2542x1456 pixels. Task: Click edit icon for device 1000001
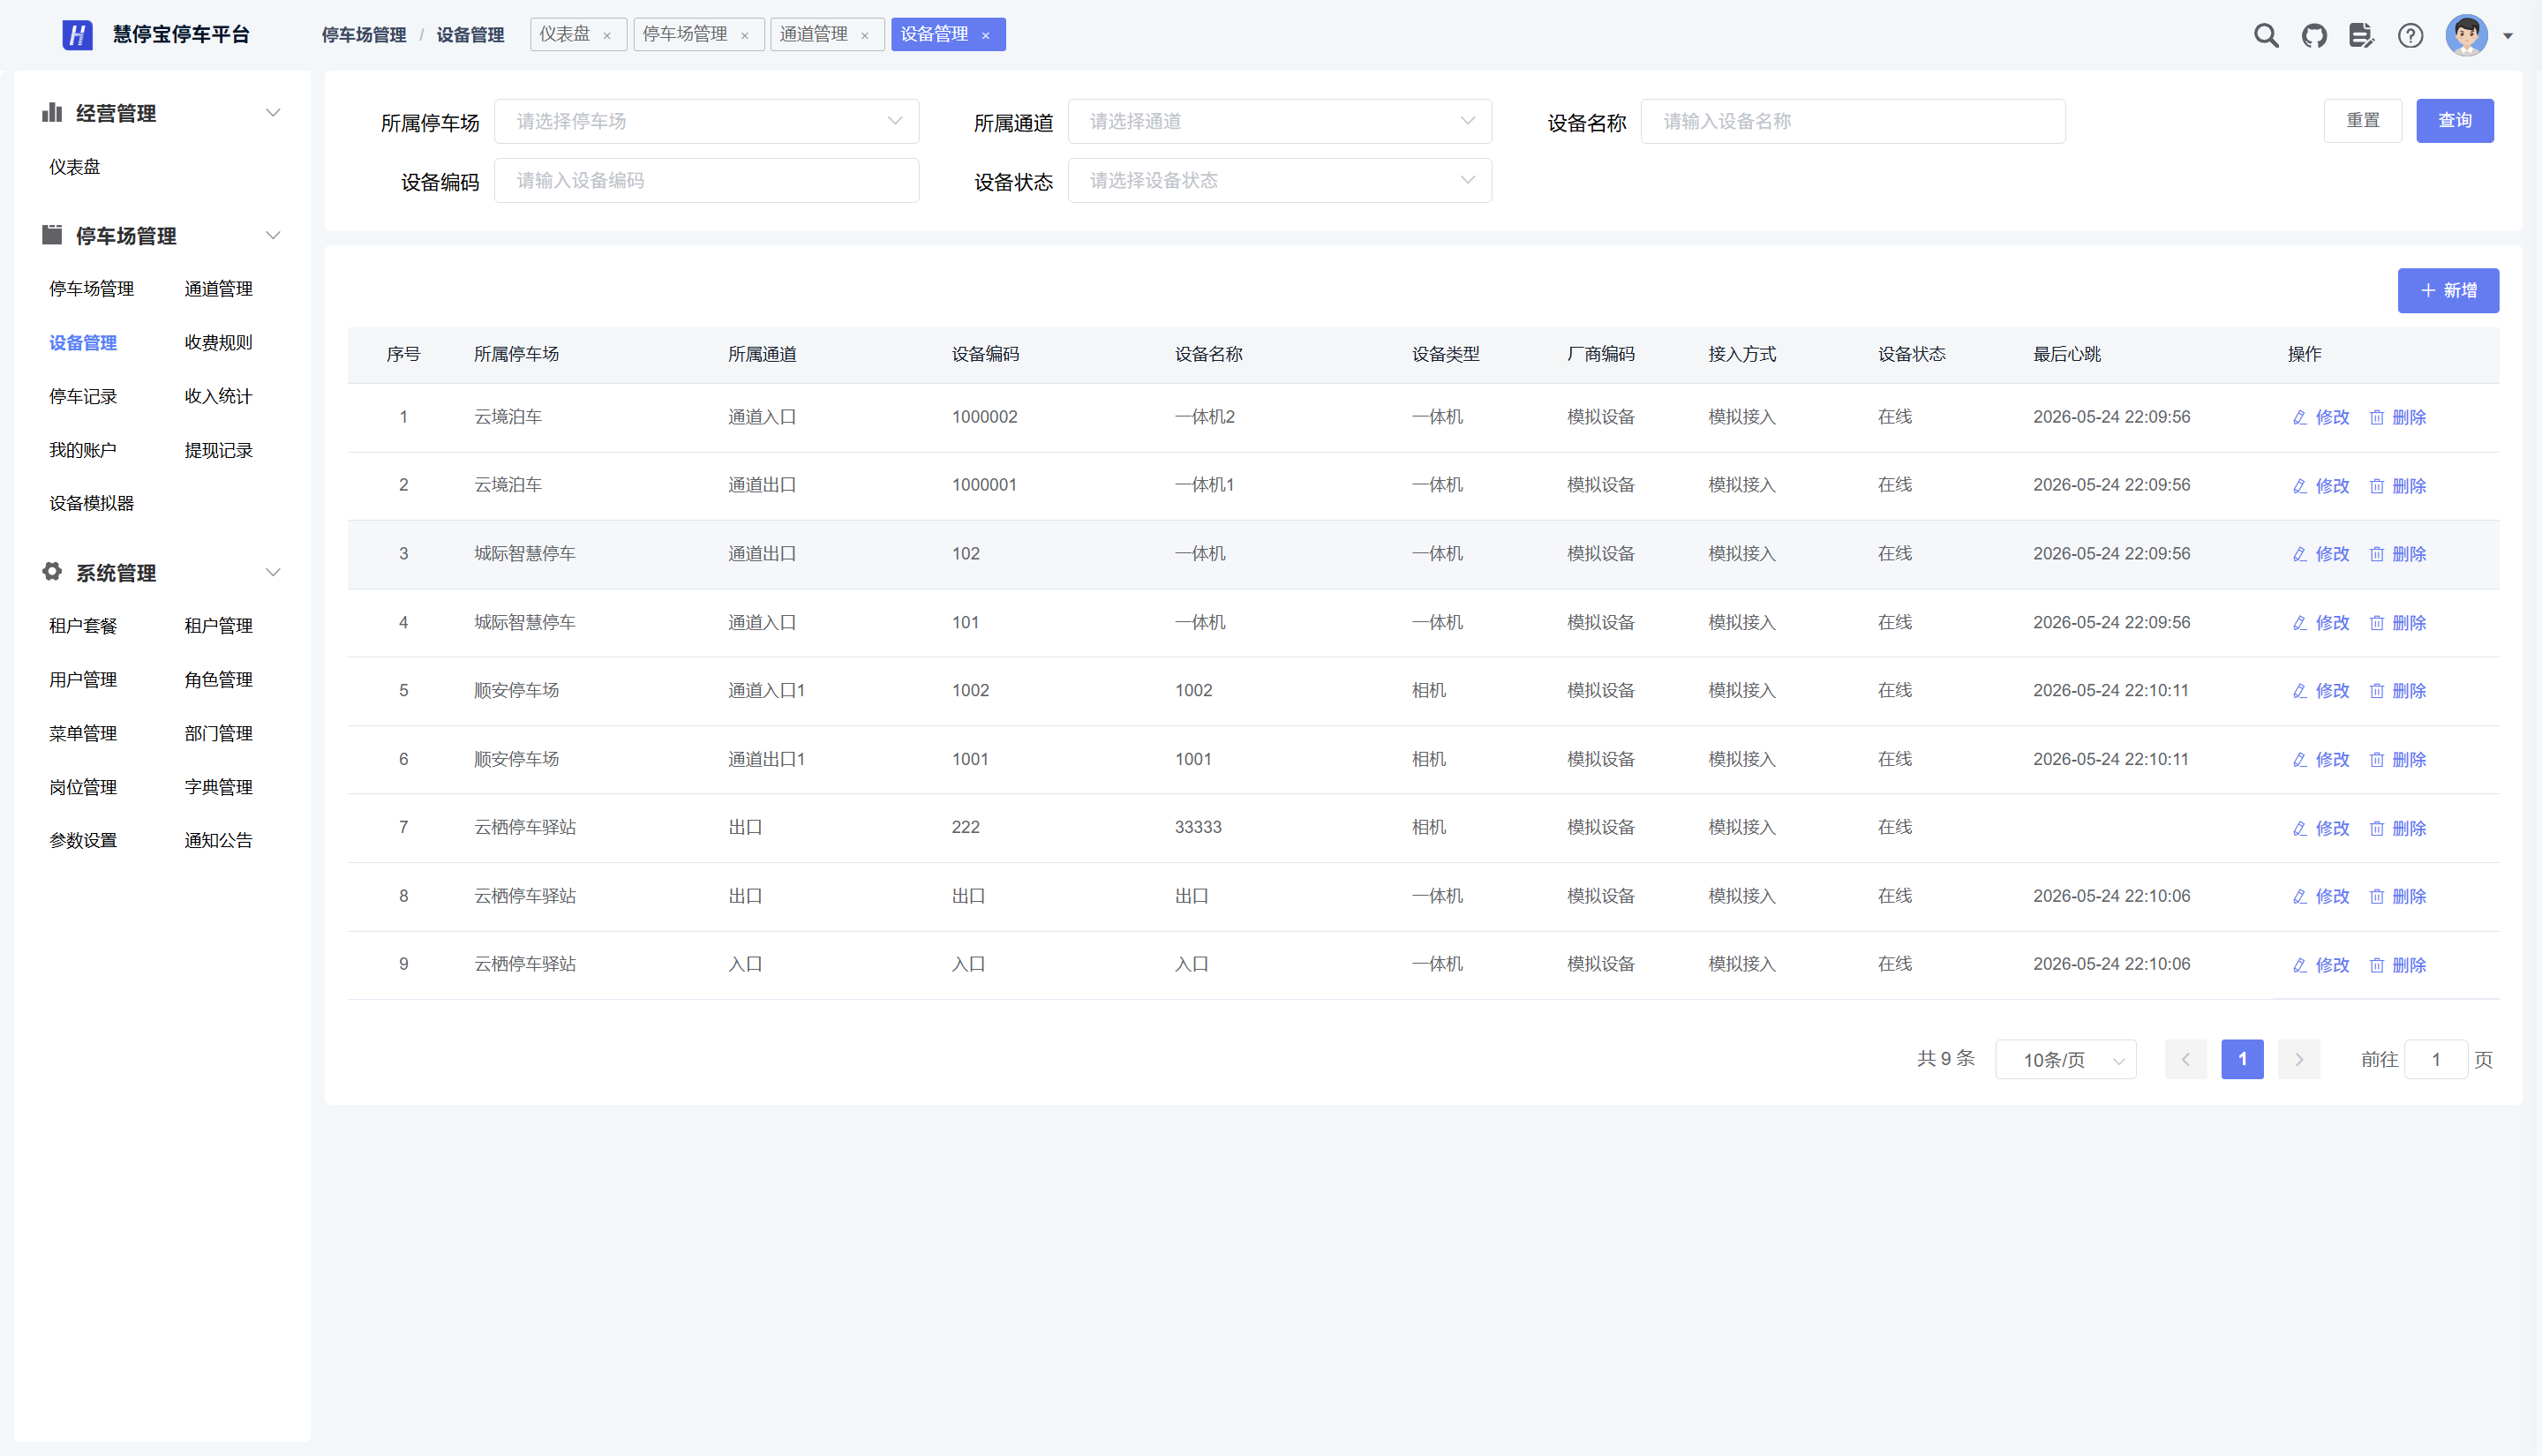pyautogui.click(x=2299, y=486)
